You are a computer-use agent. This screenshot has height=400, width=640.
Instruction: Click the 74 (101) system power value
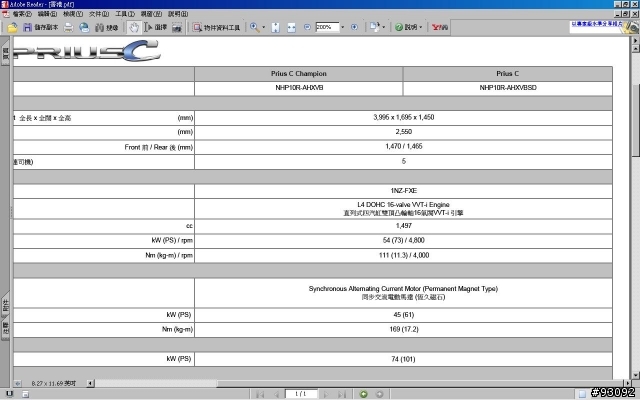coord(403,359)
